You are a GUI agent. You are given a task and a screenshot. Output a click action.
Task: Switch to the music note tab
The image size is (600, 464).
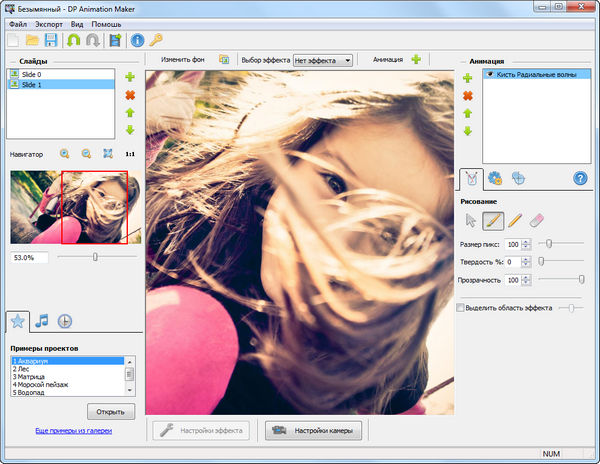42,321
